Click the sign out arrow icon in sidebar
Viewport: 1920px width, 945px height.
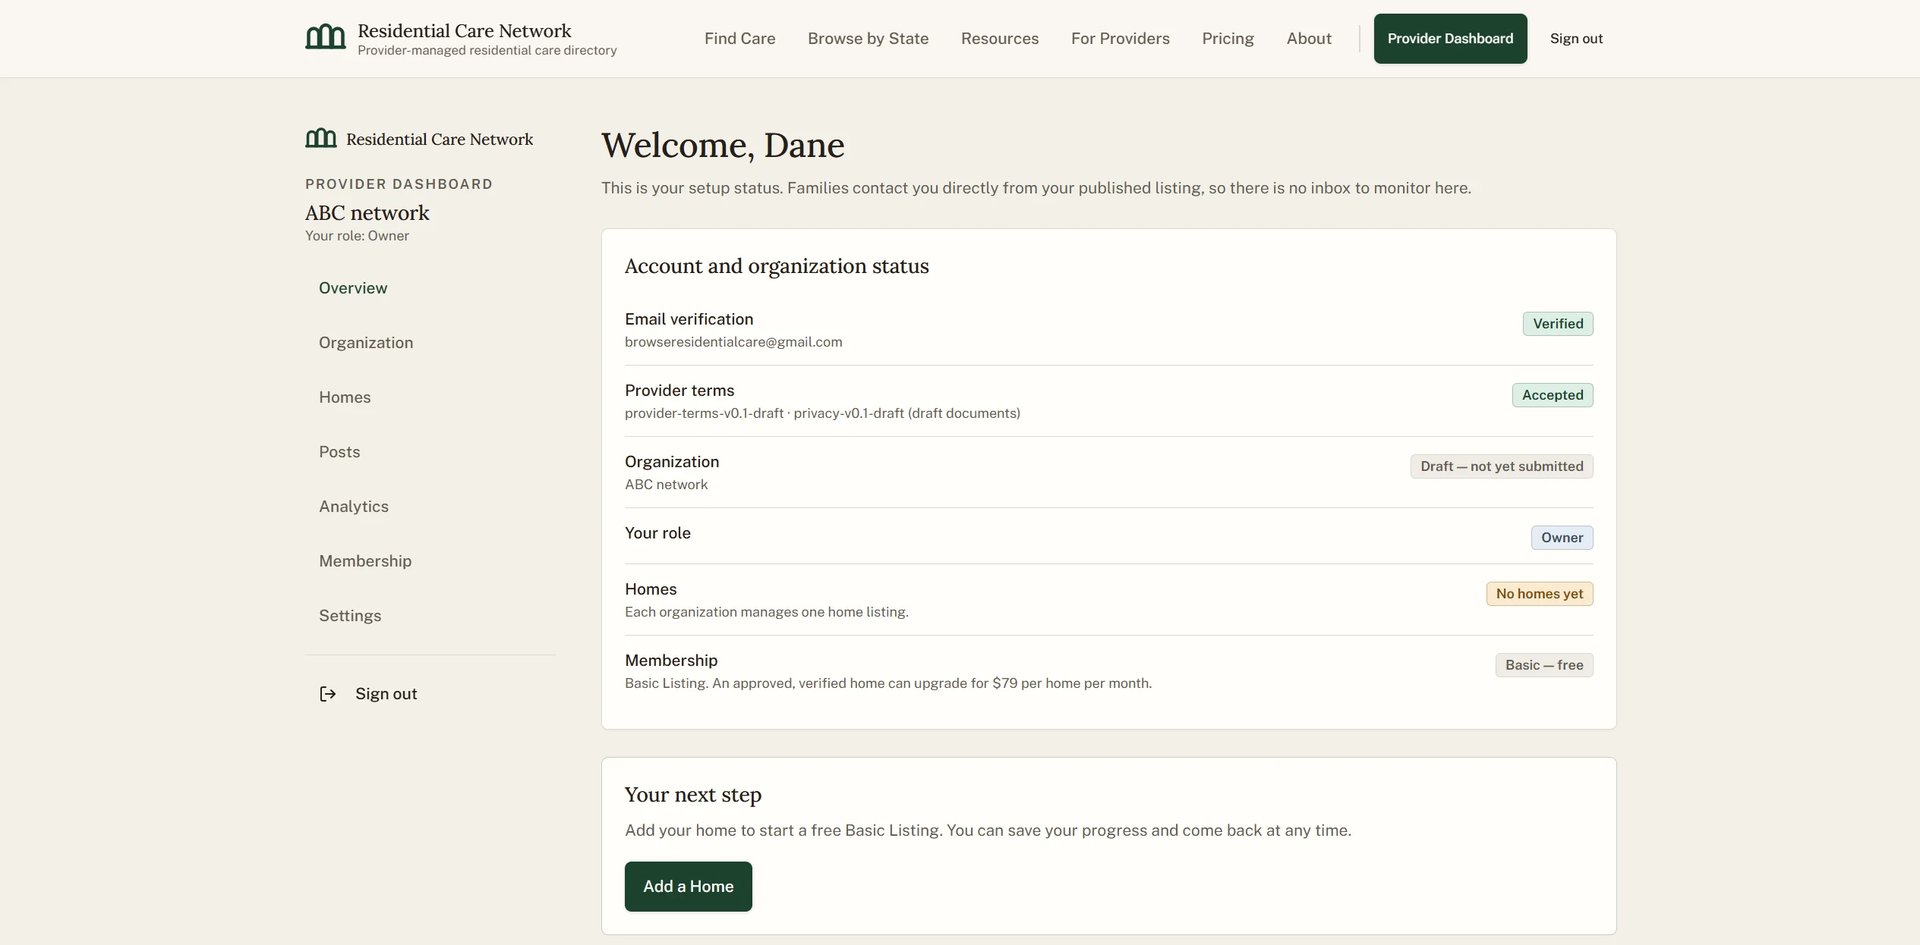(x=327, y=694)
